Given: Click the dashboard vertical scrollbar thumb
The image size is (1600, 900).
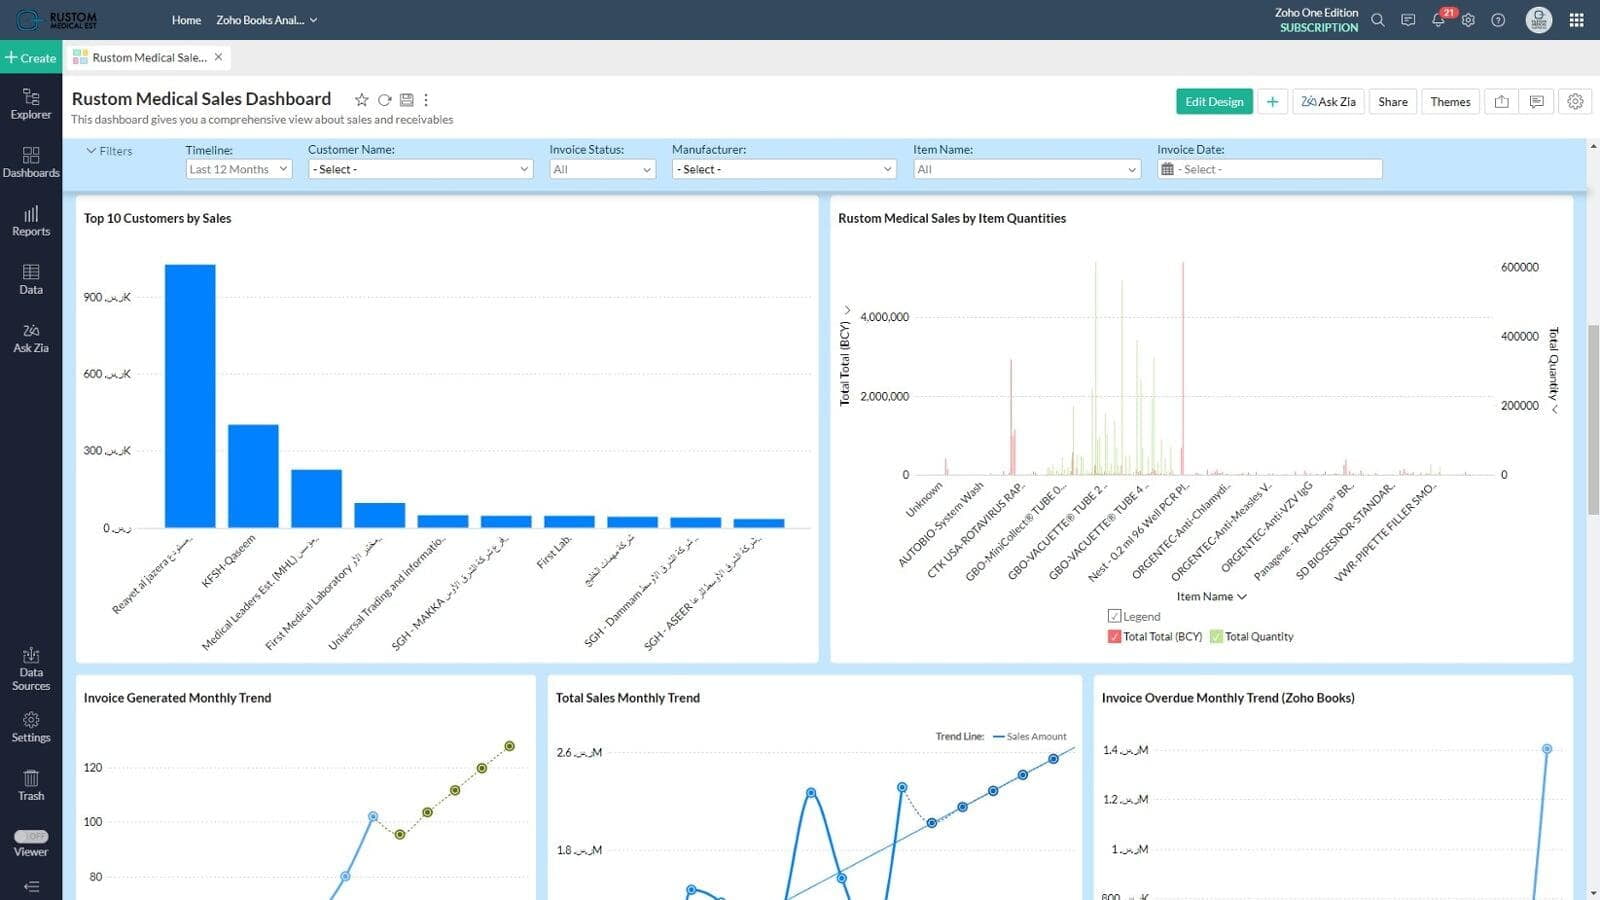Looking at the screenshot, I should [1594, 420].
